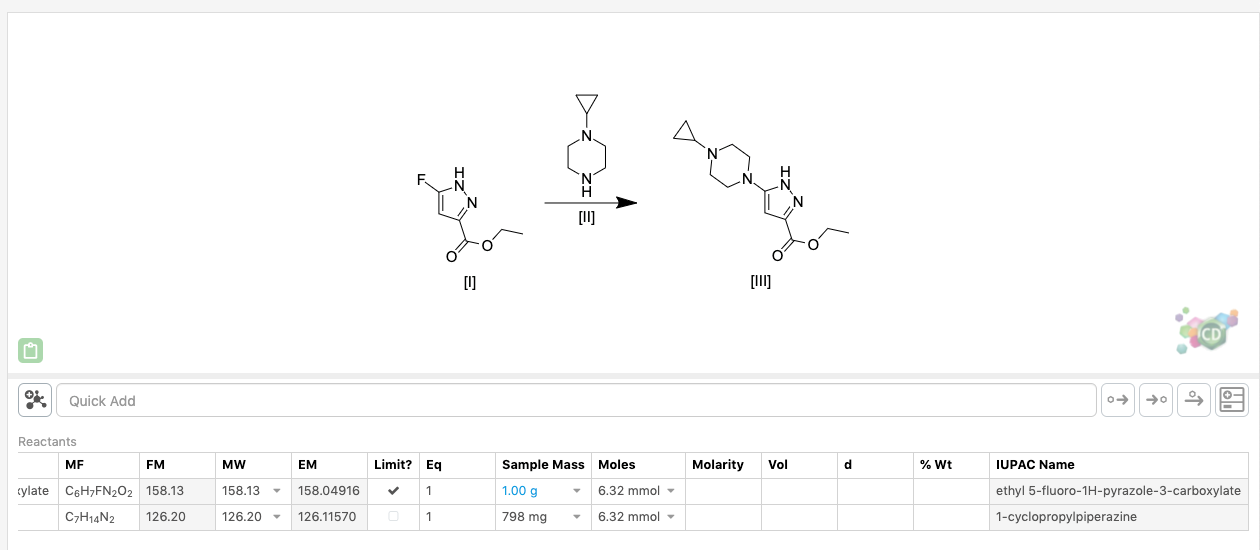Image resolution: width=1260 pixels, height=550 pixels.
Task: Click the blue 1.00 g mass value
Action: [520, 491]
